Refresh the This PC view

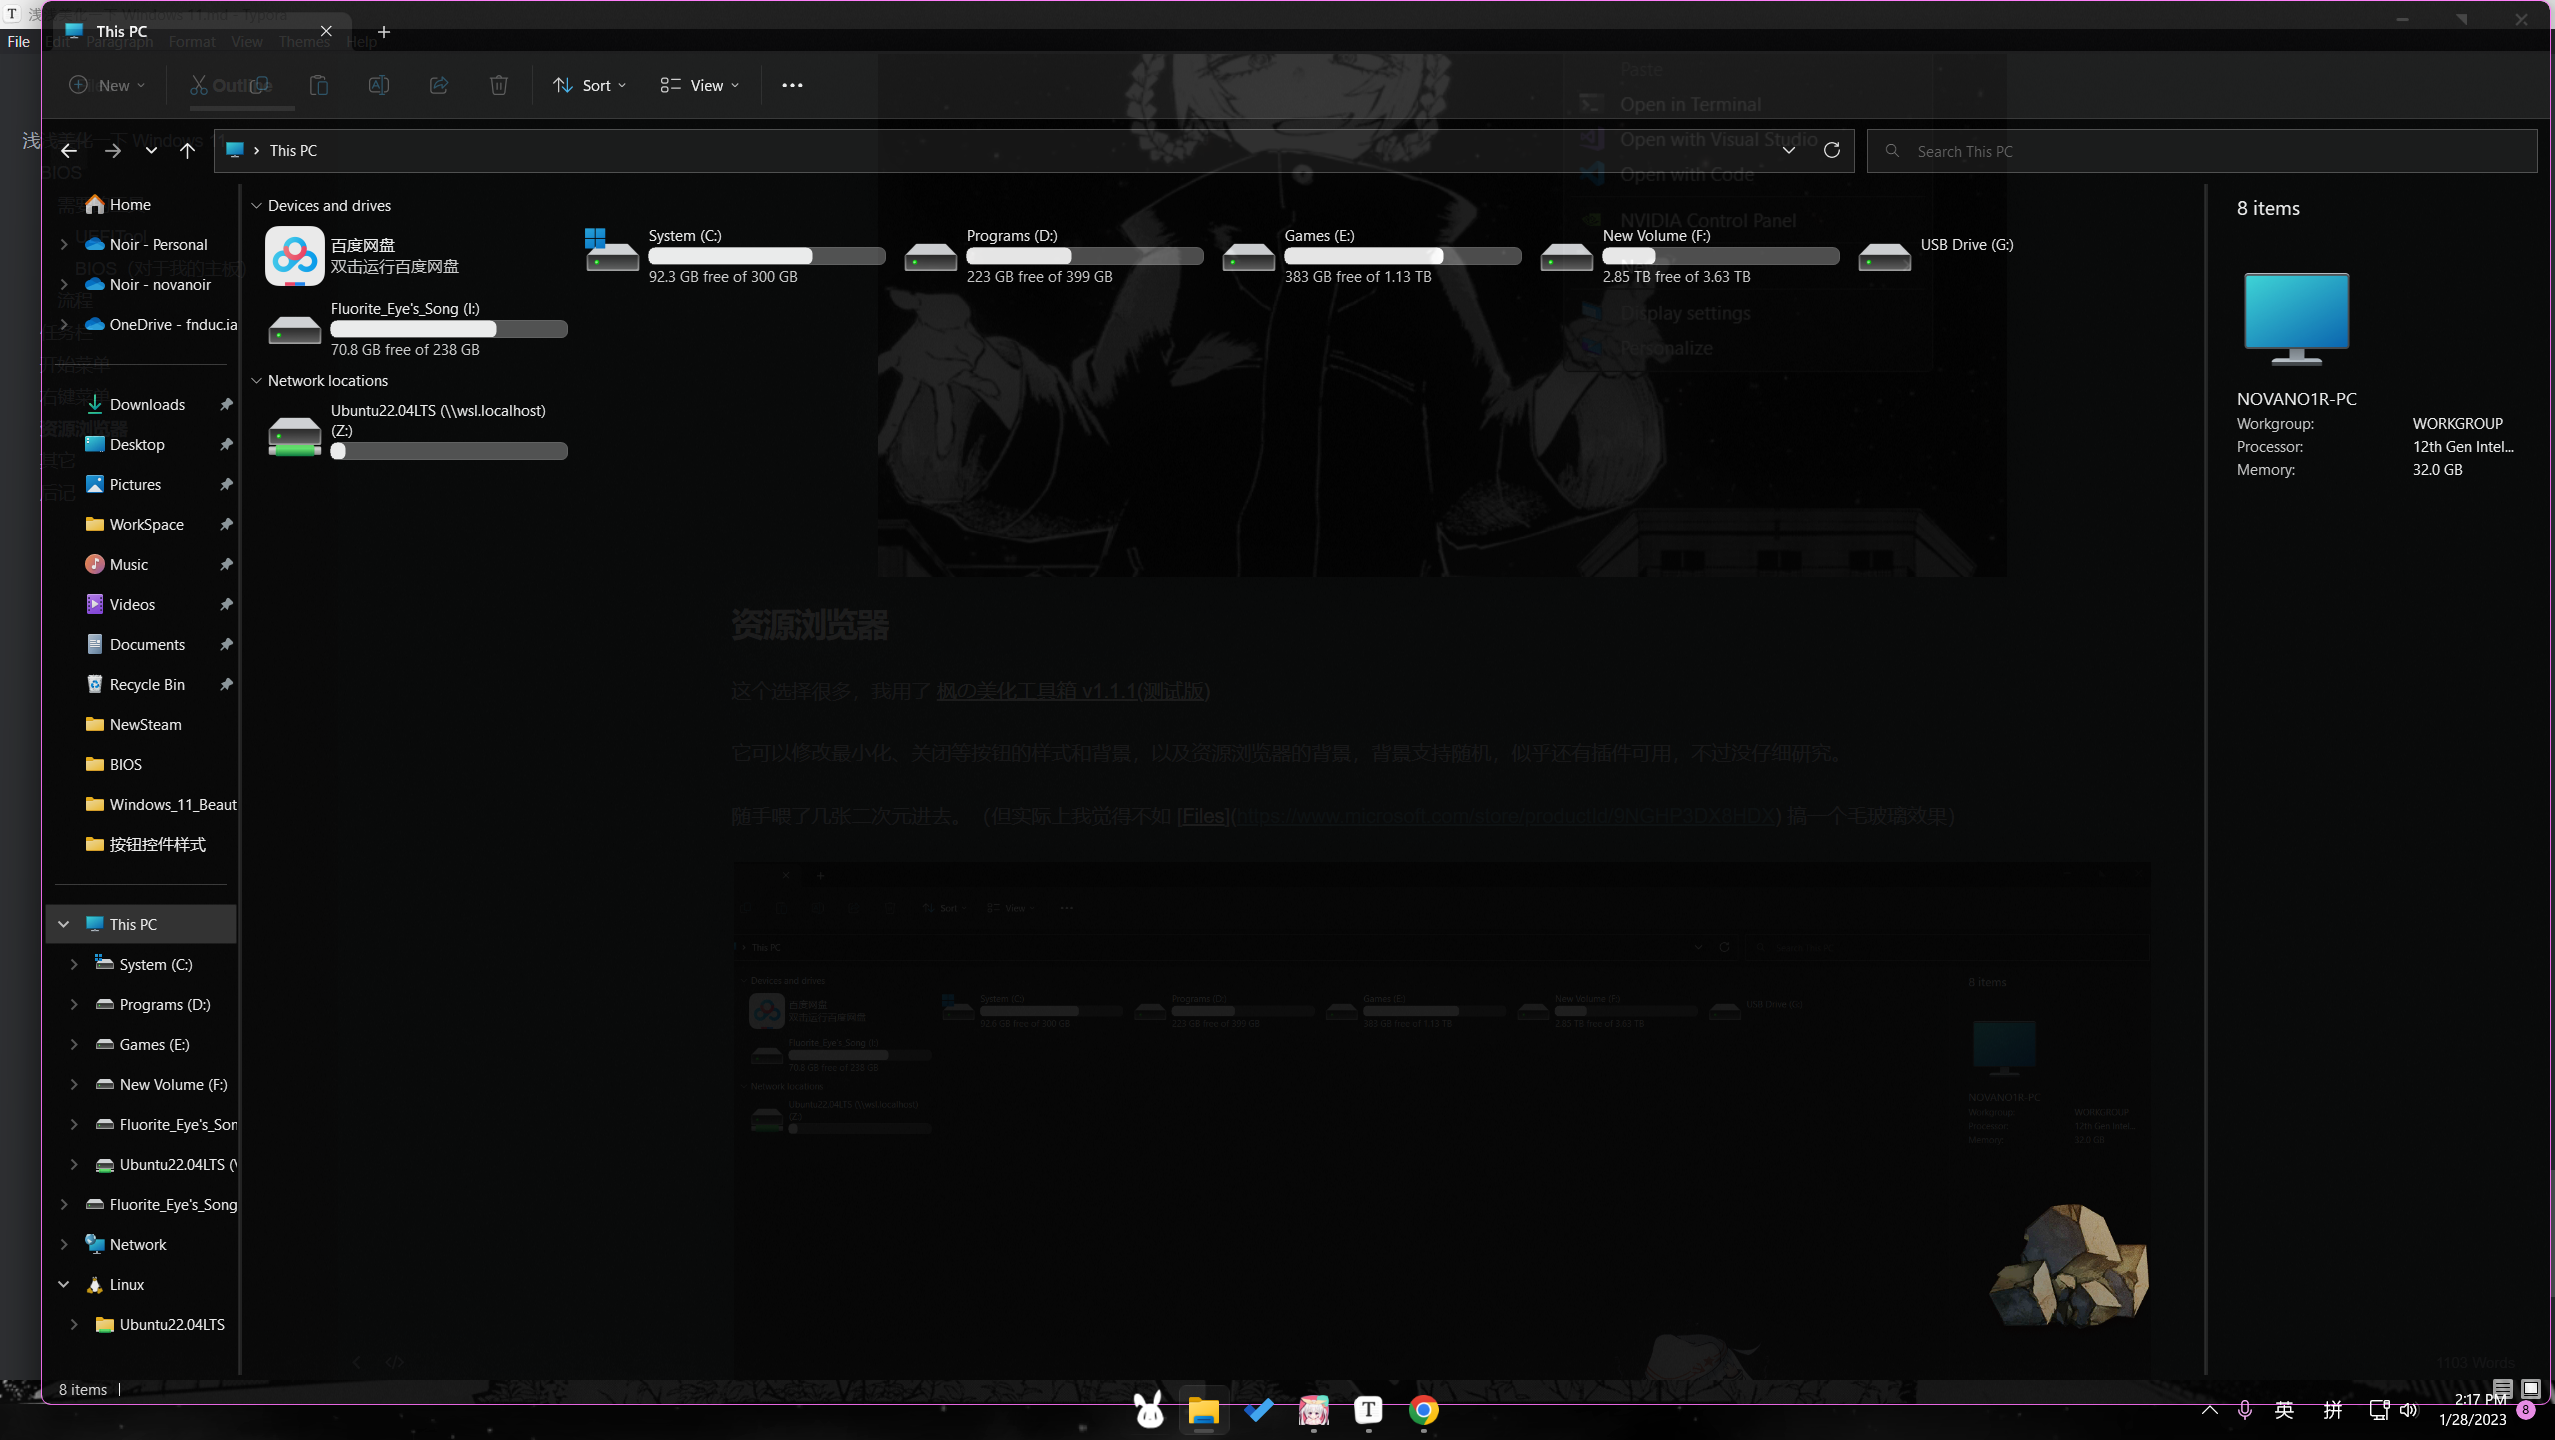tap(1831, 150)
